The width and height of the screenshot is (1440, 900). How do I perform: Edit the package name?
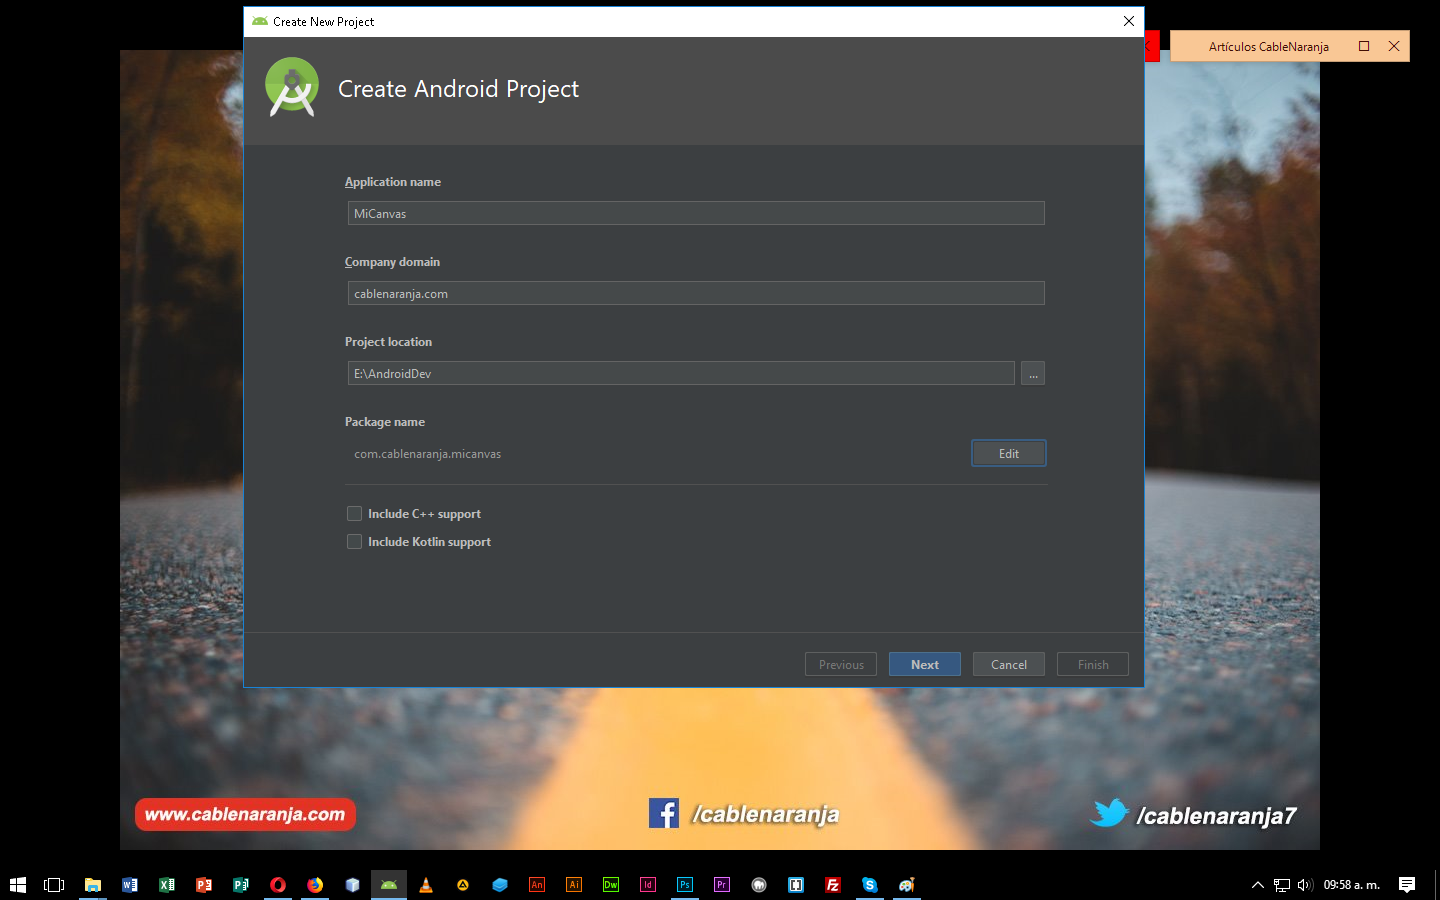click(x=1009, y=454)
